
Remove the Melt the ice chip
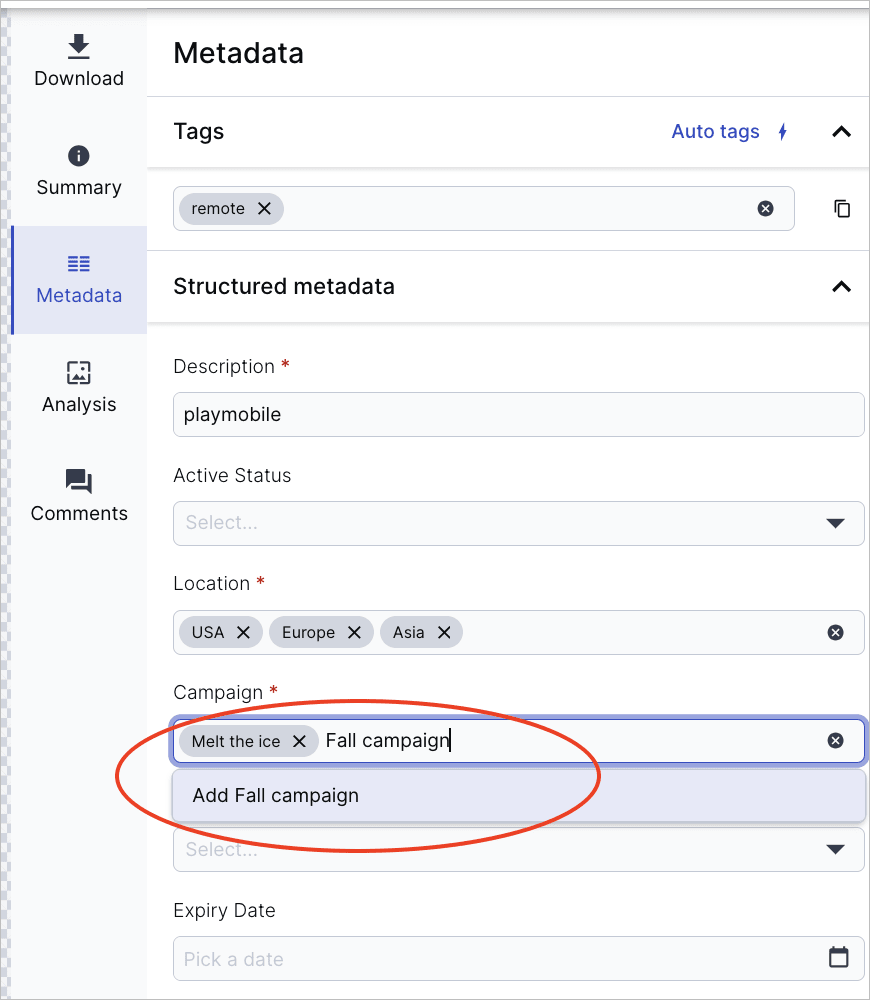click(x=299, y=741)
